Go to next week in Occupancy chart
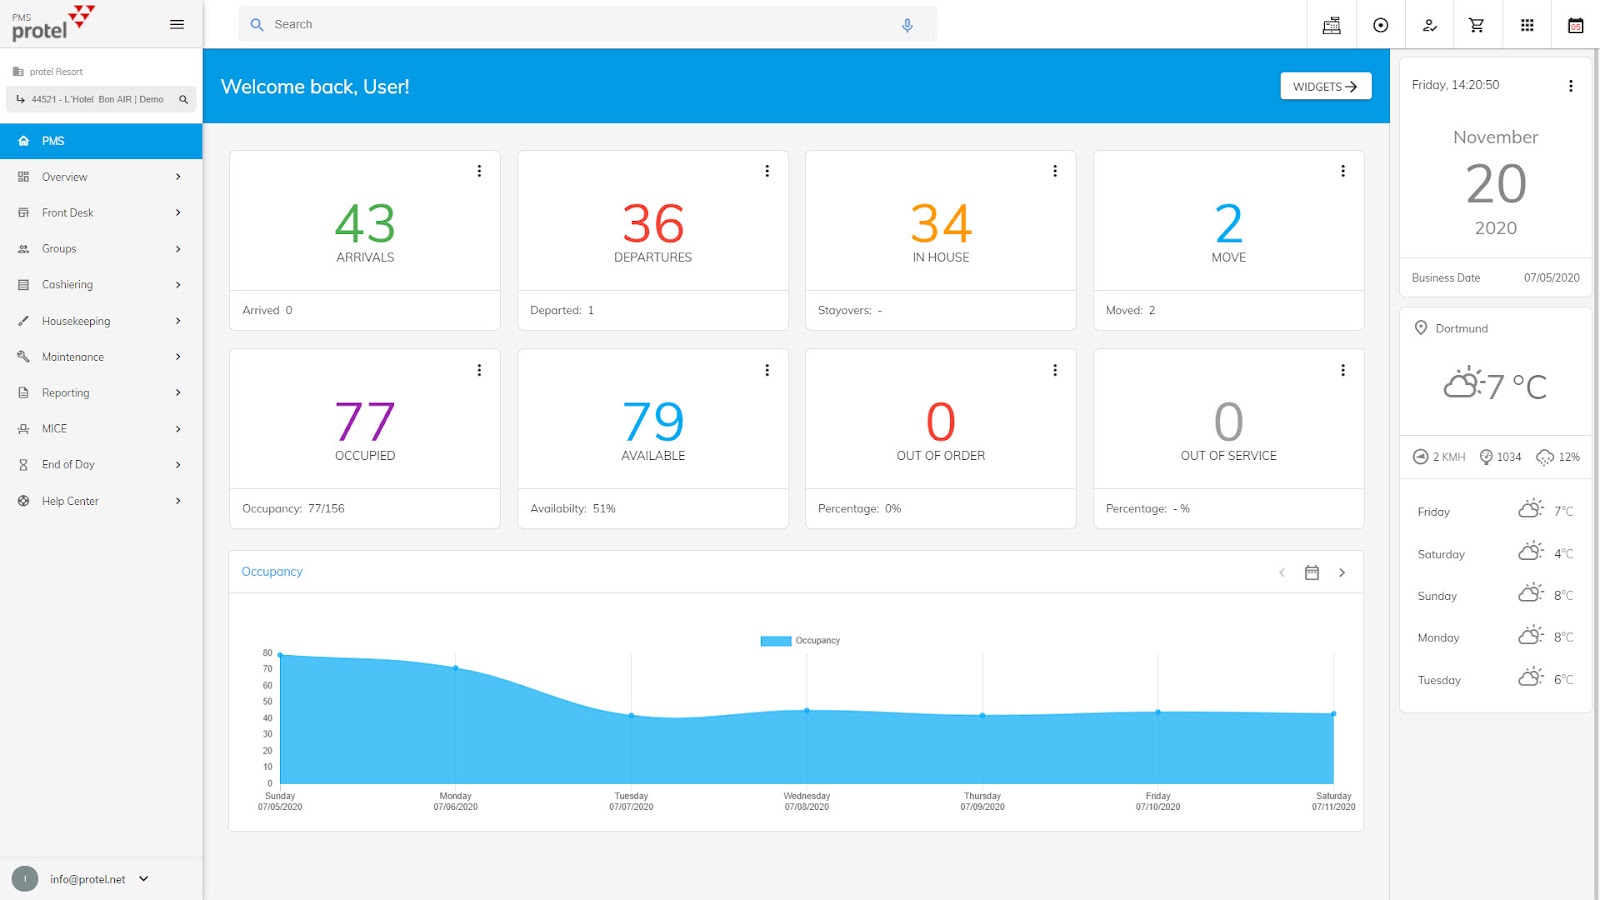Viewport: 1600px width, 900px height. [x=1342, y=572]
